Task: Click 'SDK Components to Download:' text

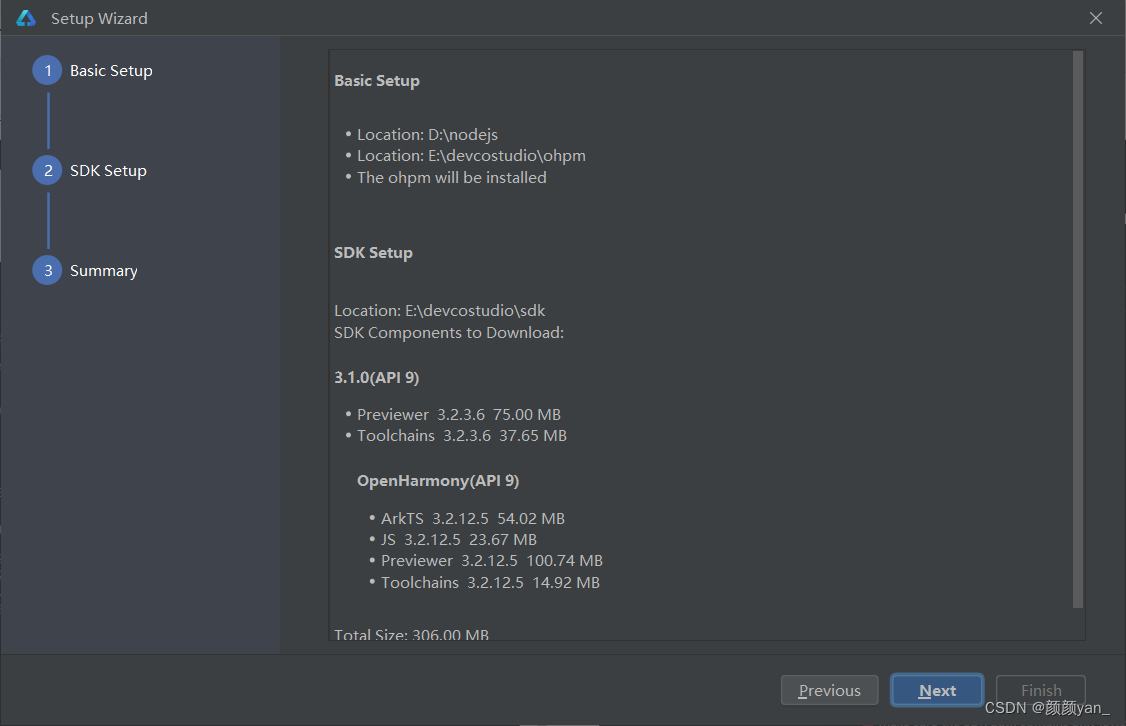Action: (x=449, y=332)
